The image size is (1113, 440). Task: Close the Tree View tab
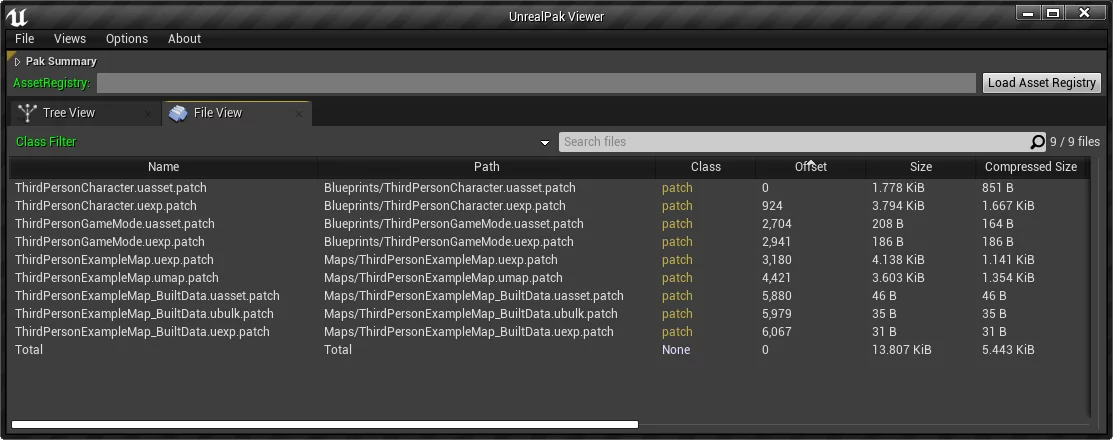pos(148,114)
